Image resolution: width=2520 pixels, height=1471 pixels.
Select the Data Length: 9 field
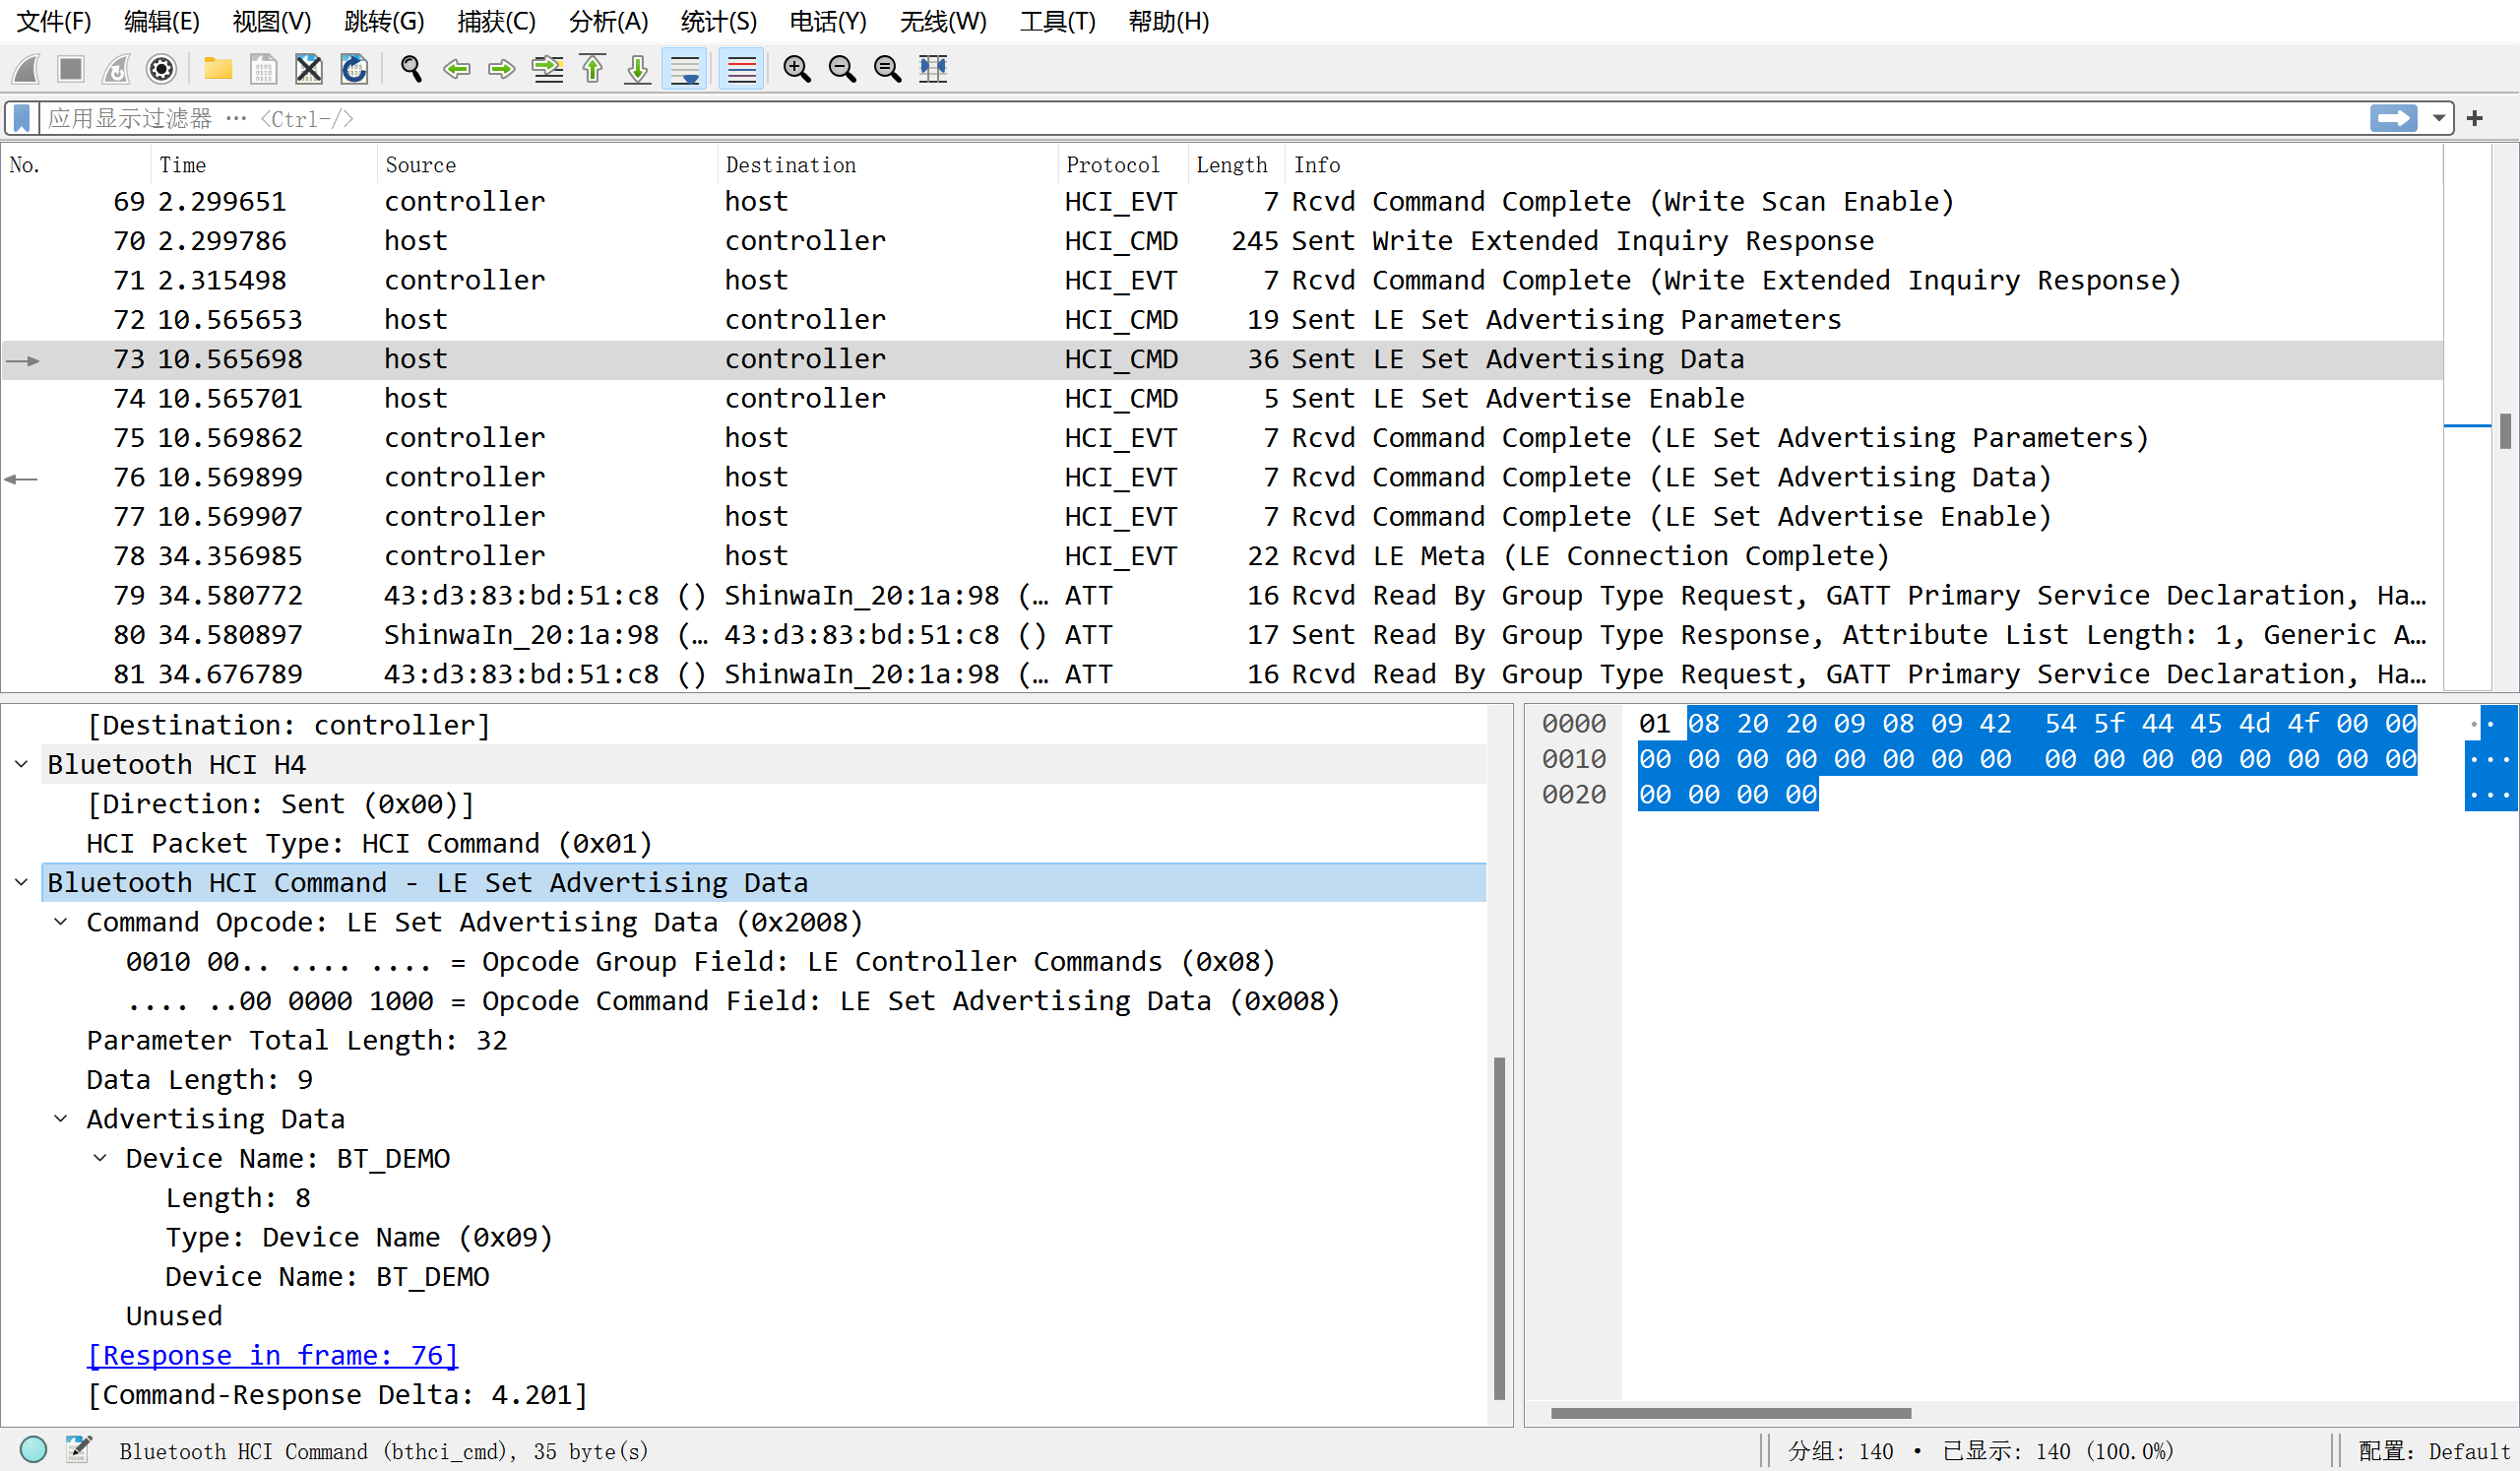(x=199, y=1079)
